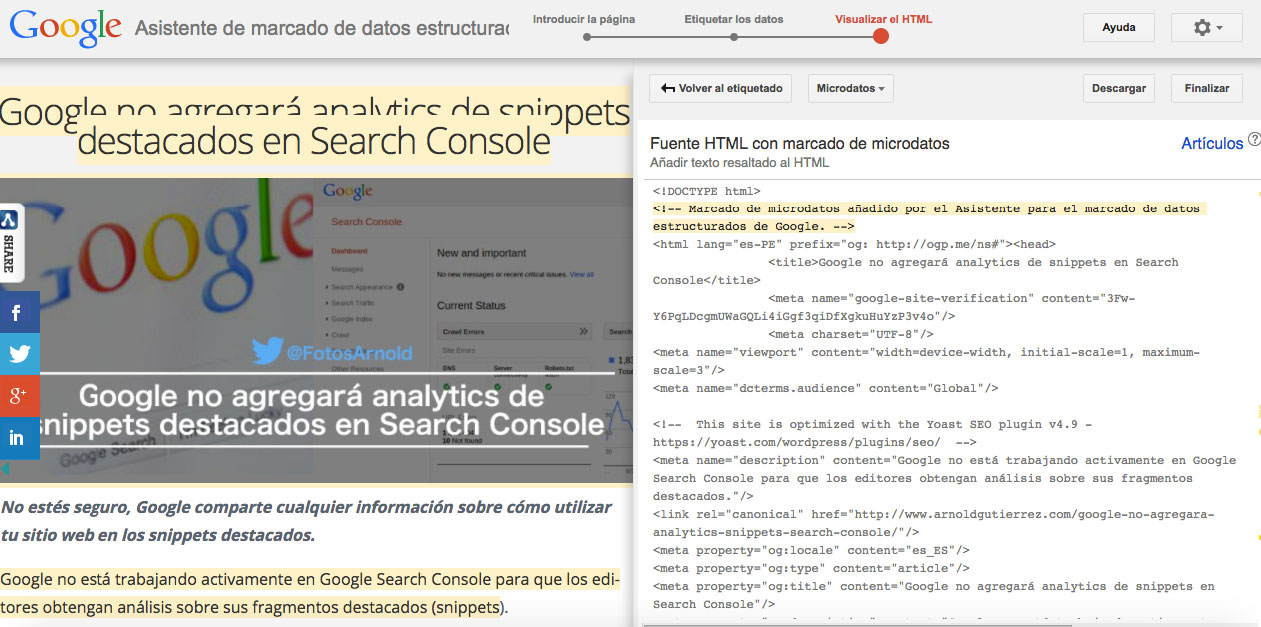This screenshot has width=1261, height=627.
Task: Click the meta charset UTF-8 line
Action: tap(851, 334)
